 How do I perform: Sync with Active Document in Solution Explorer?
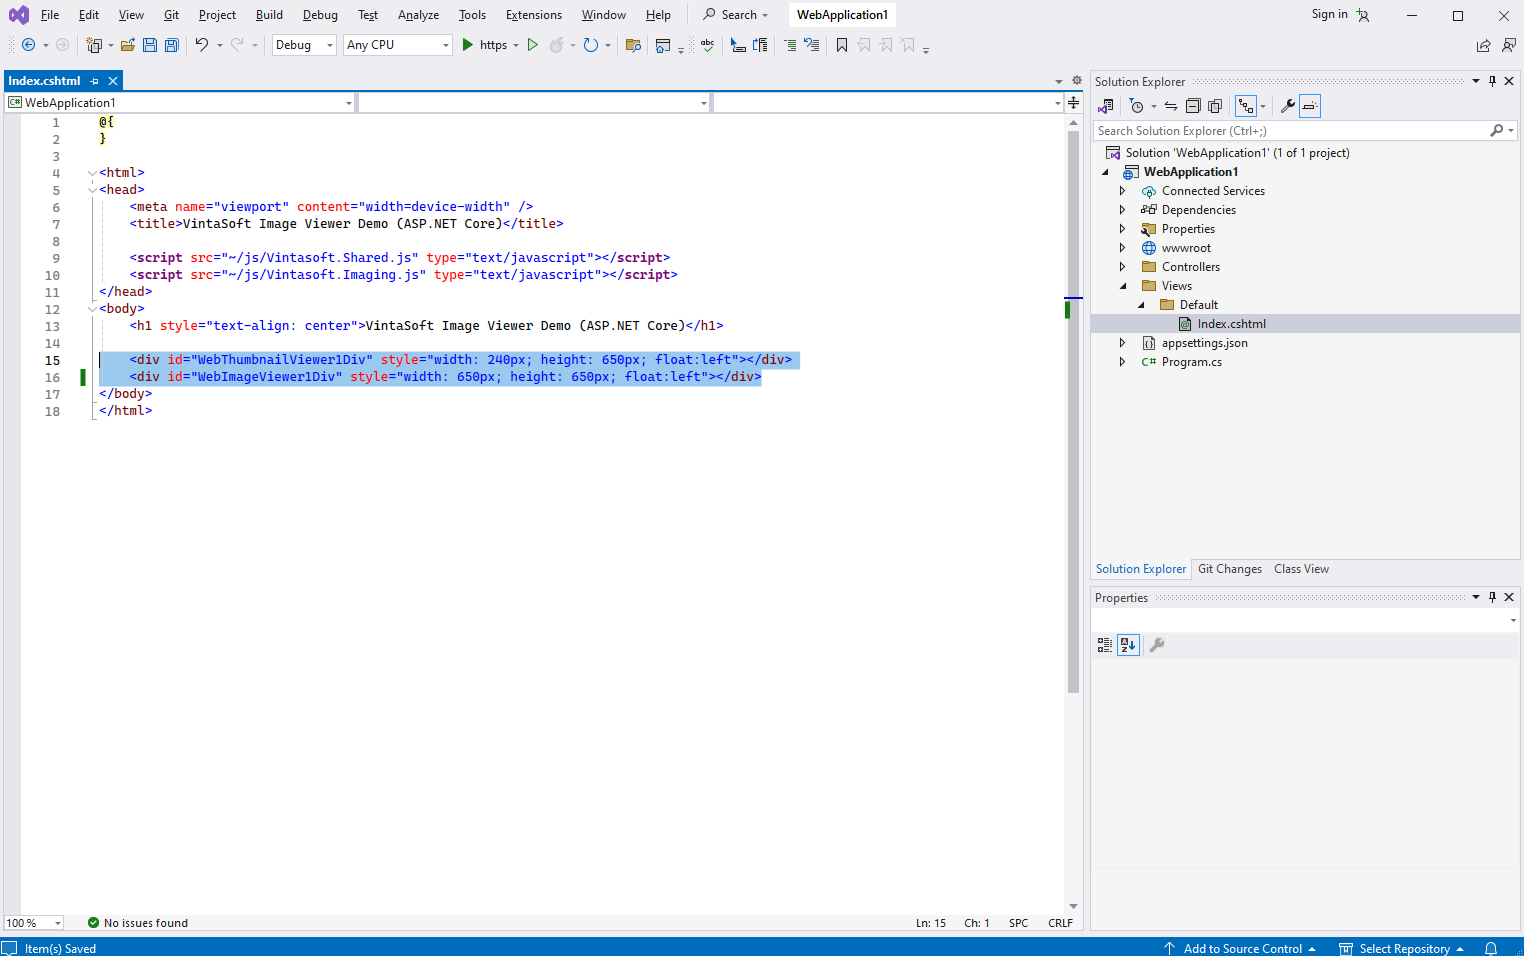tap(1170, 106)
